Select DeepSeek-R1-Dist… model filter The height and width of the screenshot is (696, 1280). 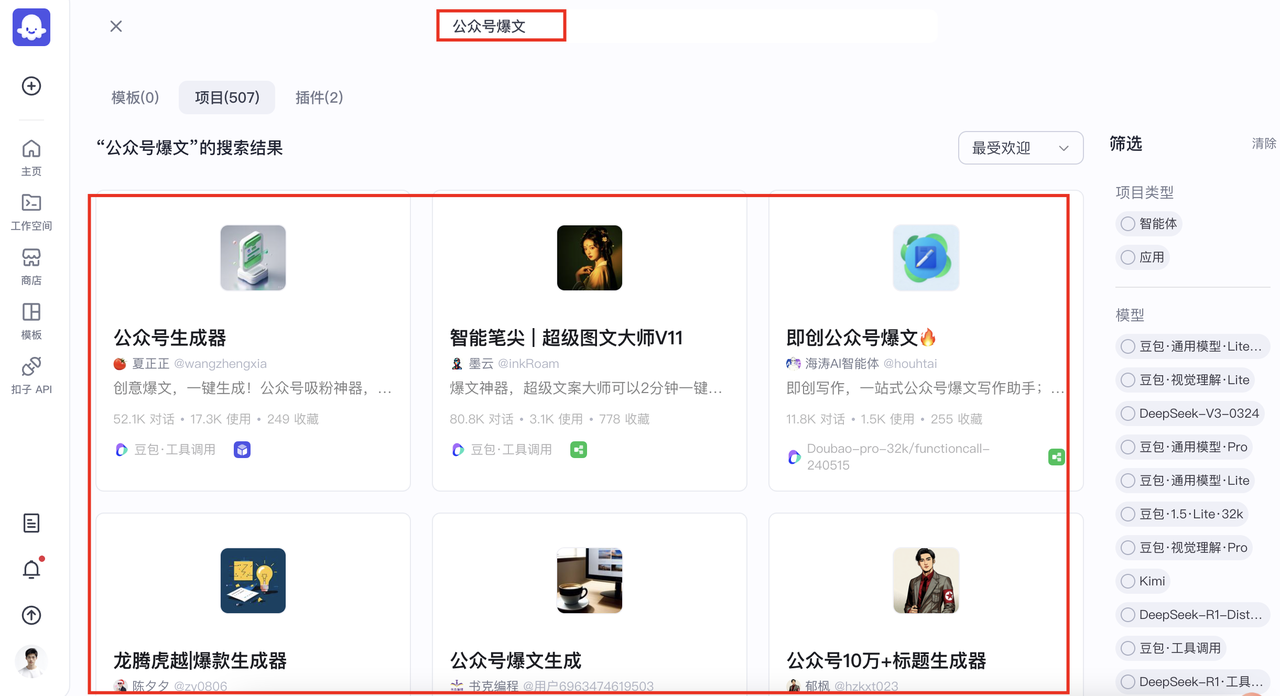(x=1192, y=615)
